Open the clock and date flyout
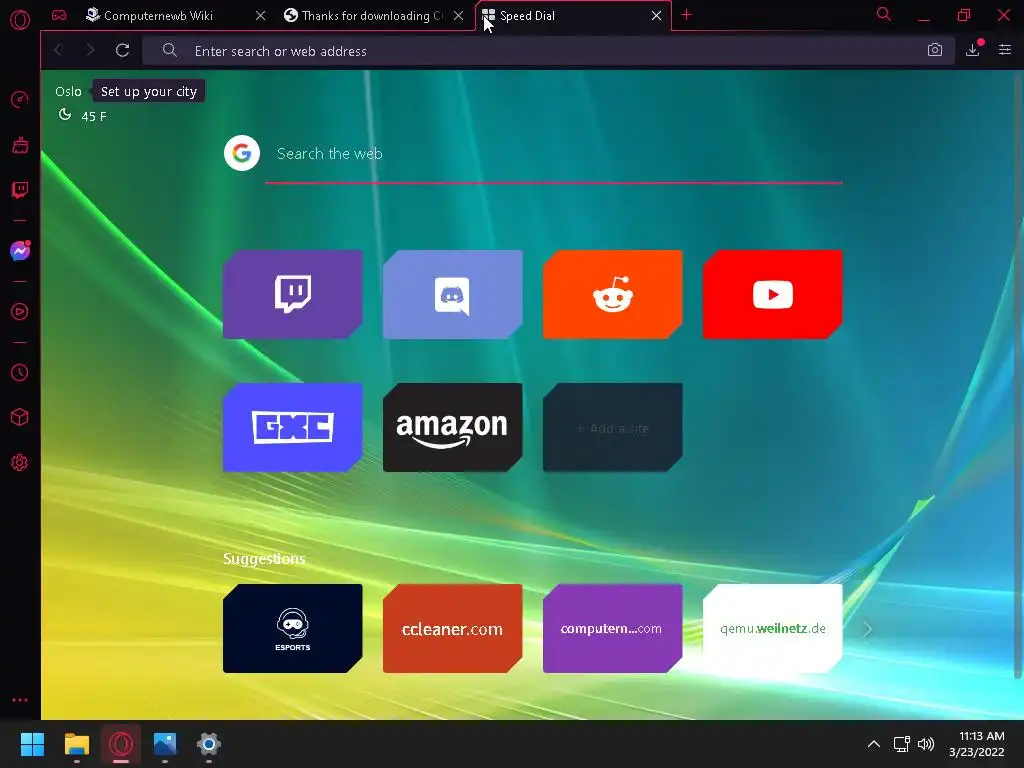1024x768 pixels. (977, 744)
